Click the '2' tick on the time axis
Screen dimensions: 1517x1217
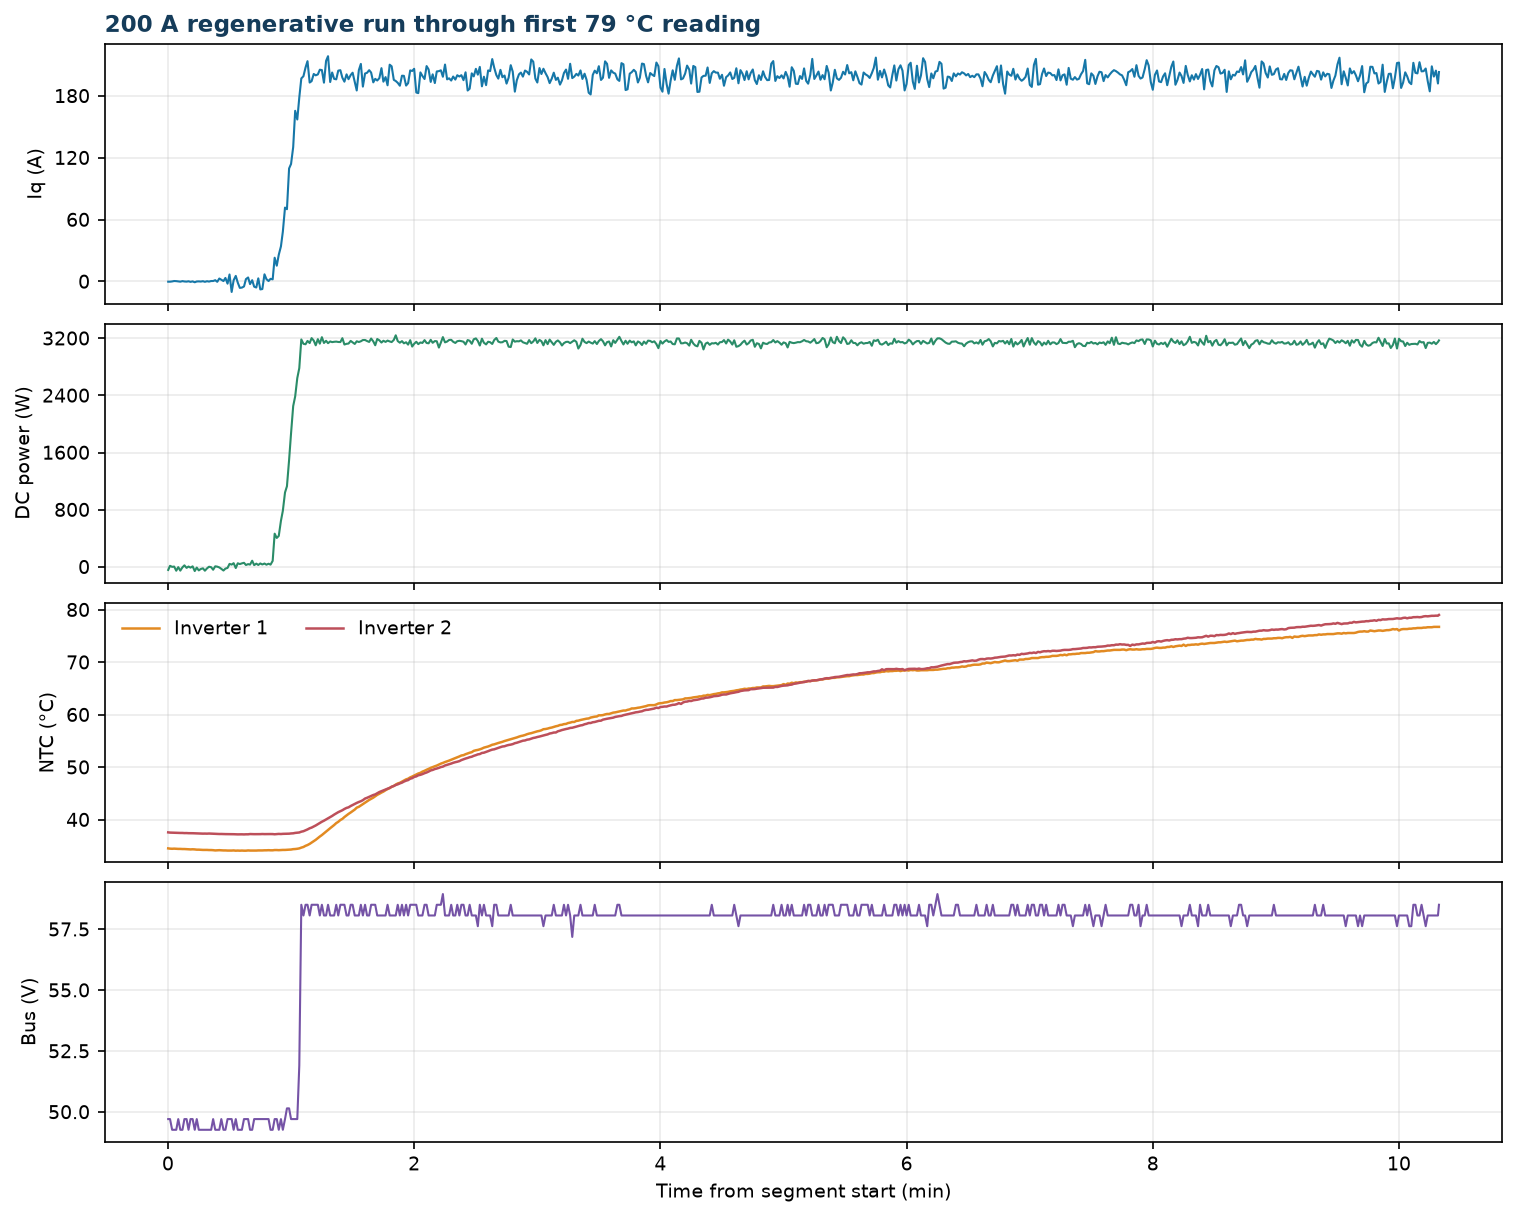pos(414,1164)
